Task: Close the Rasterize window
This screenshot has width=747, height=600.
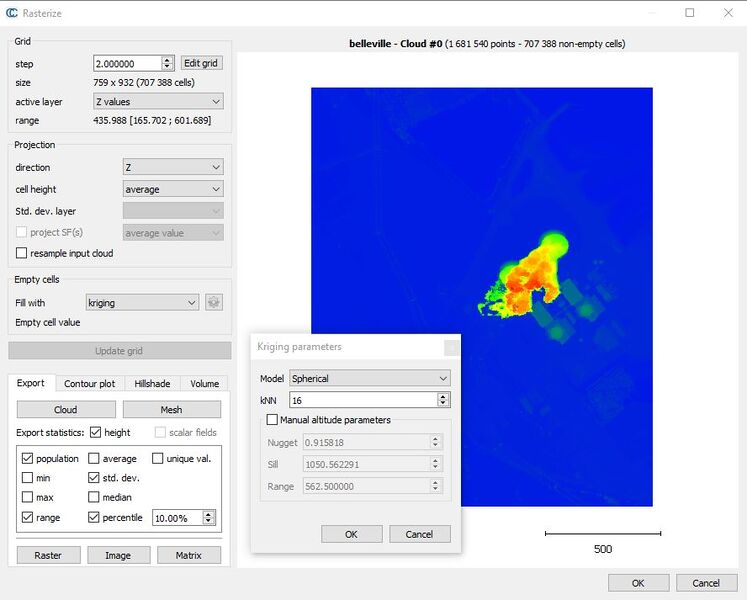Action: pyautogui.click(x=728, y=13)
